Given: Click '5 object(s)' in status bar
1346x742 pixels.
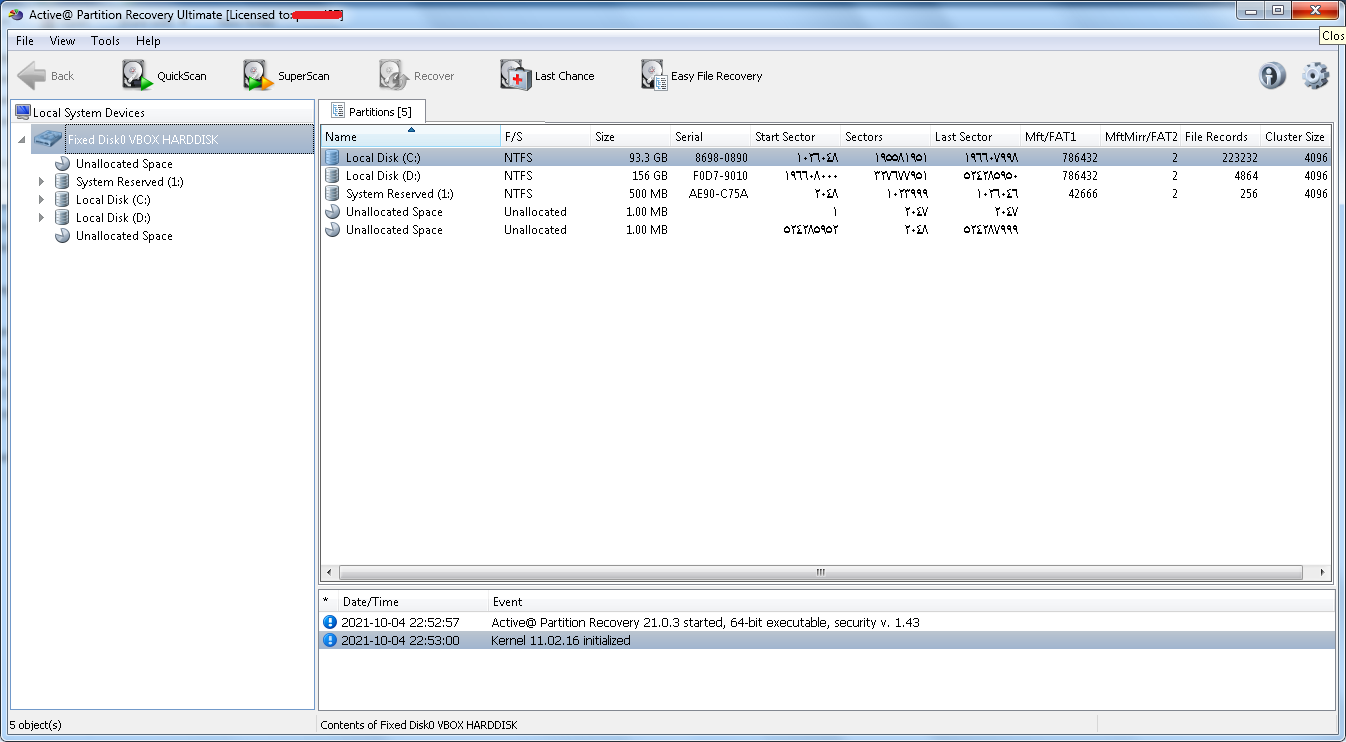Looking at the screenshot, I should click(35, 724).
